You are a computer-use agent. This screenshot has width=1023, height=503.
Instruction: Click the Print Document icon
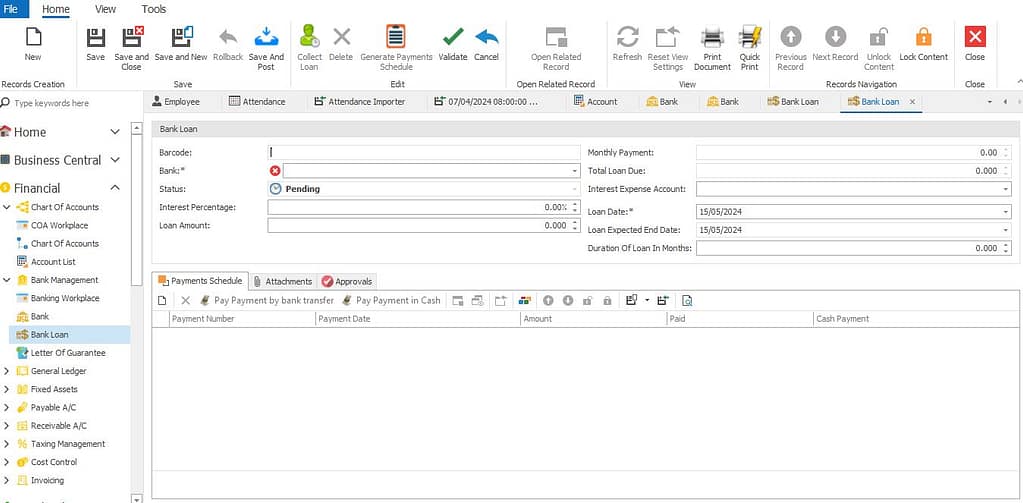[x=712, y=37]
